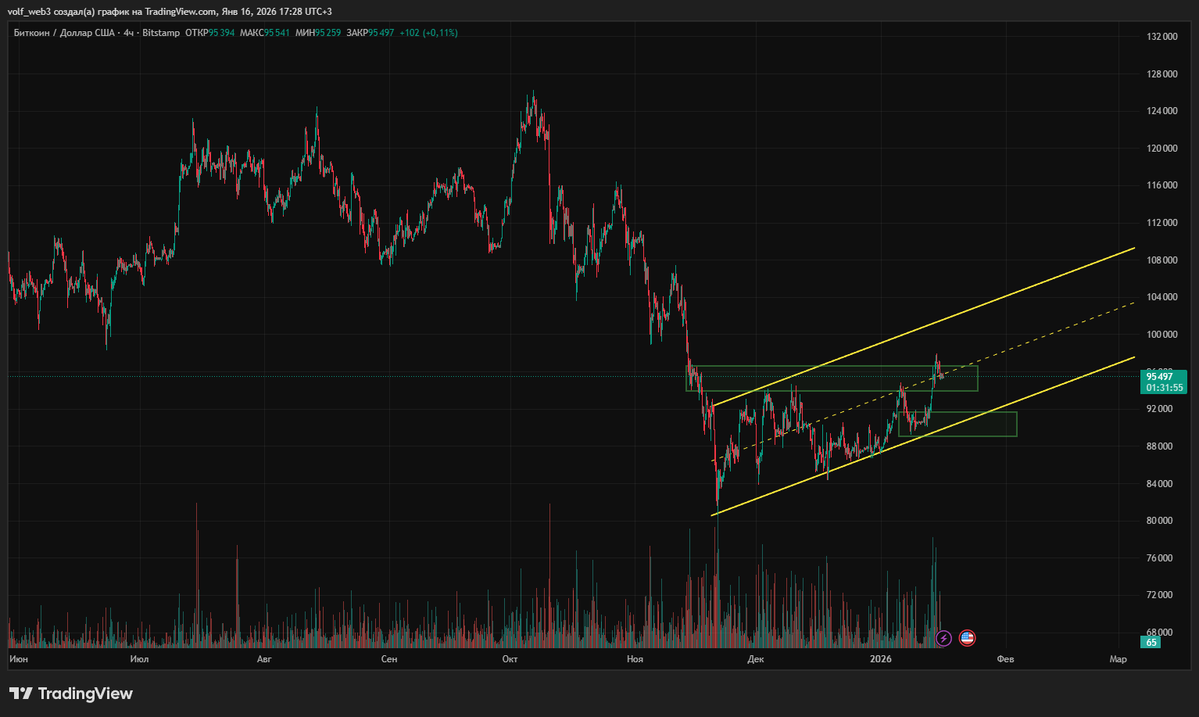Click the Bitstamp exchange label
Viewport: 1199px width, 717px height.
tap(162, 32)
